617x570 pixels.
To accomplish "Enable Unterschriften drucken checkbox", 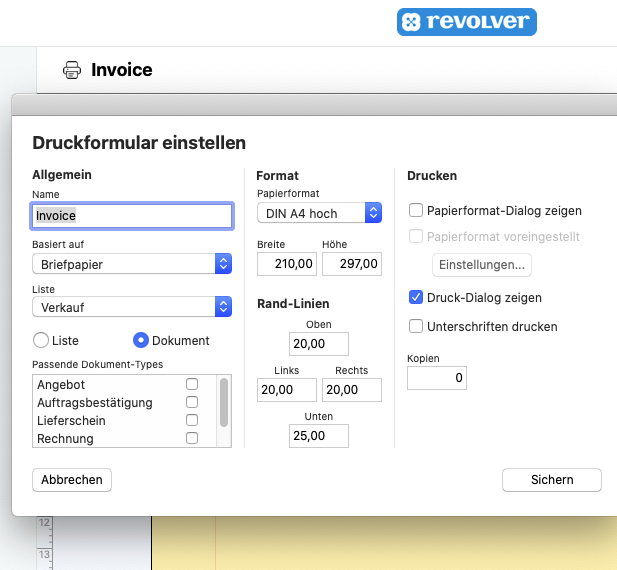I will pos(416,326).
